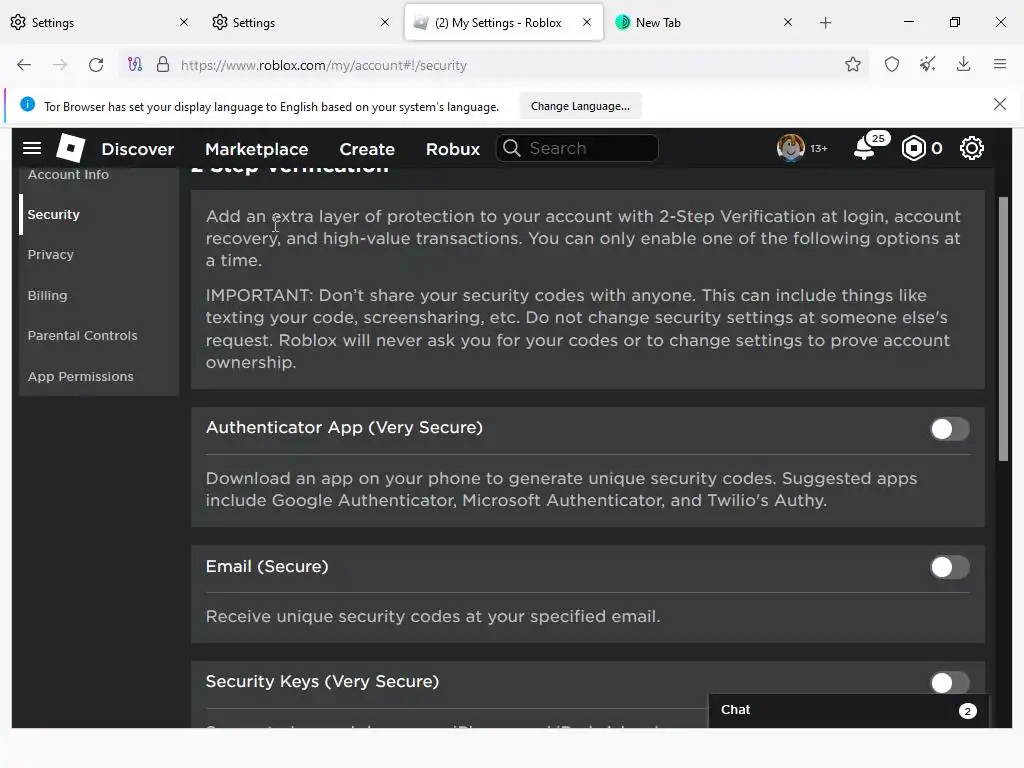
Task: Open the Tor circuit display icon
Action: pos(135,65)
